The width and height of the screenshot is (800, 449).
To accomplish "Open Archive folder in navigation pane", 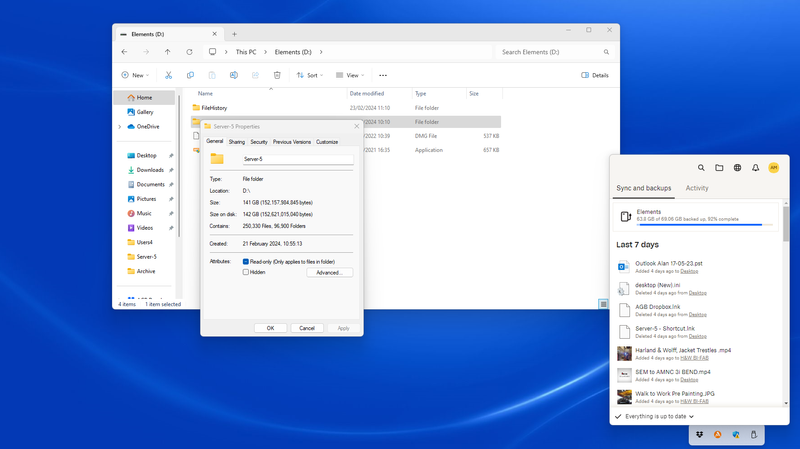I will 145,271.
